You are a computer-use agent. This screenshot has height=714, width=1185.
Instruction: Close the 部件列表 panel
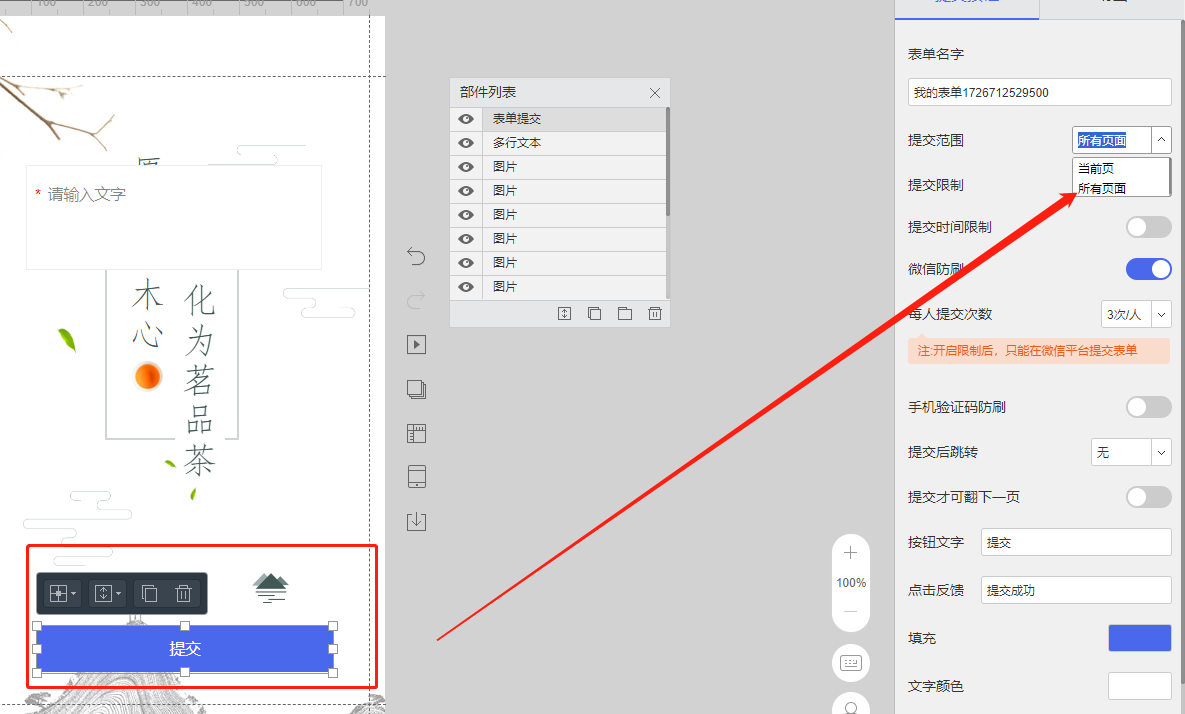(654, 93)
